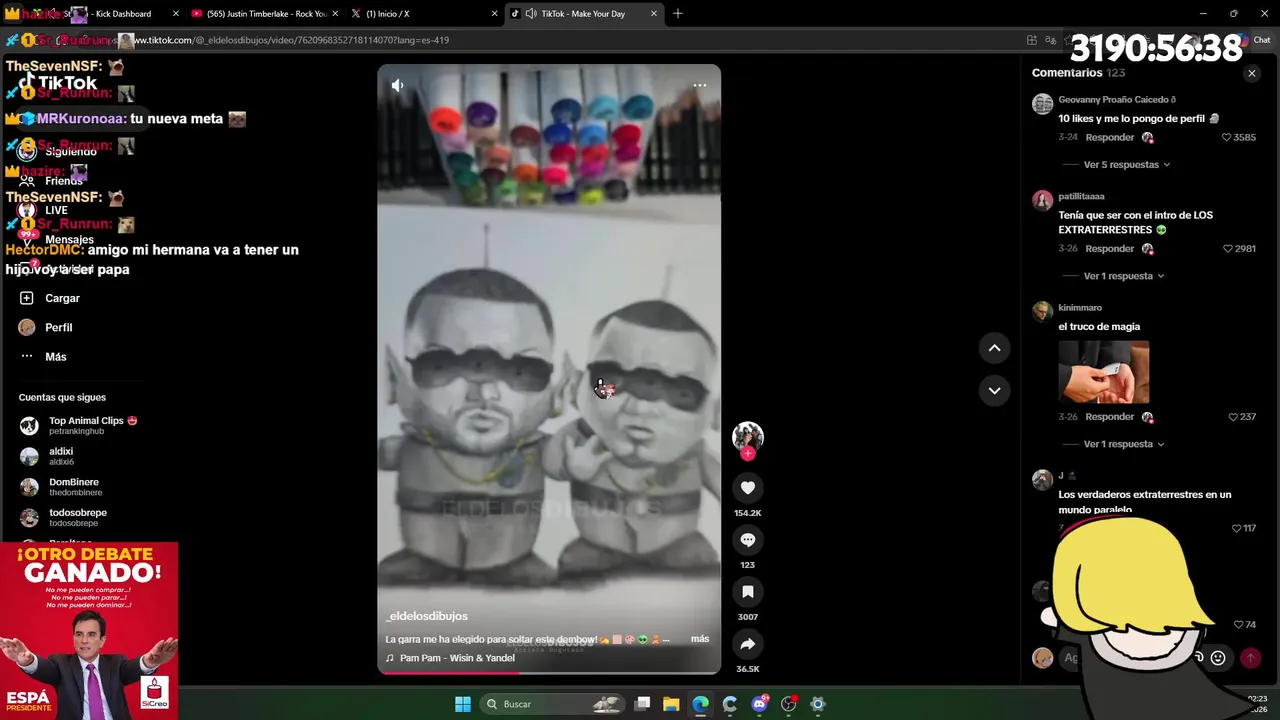Switch to Justin Timberlake YouTube tab
1280x720 pixels.
[263, 14]
